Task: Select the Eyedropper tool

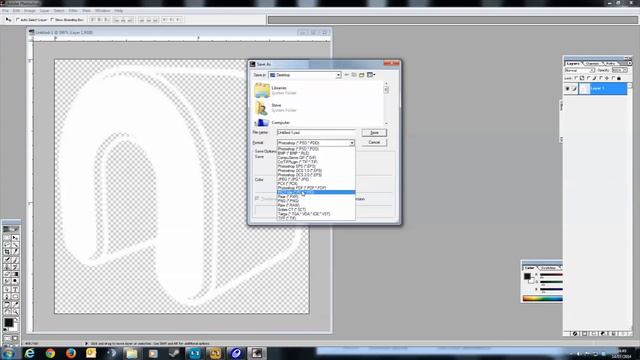Action: tap(15, 304)
